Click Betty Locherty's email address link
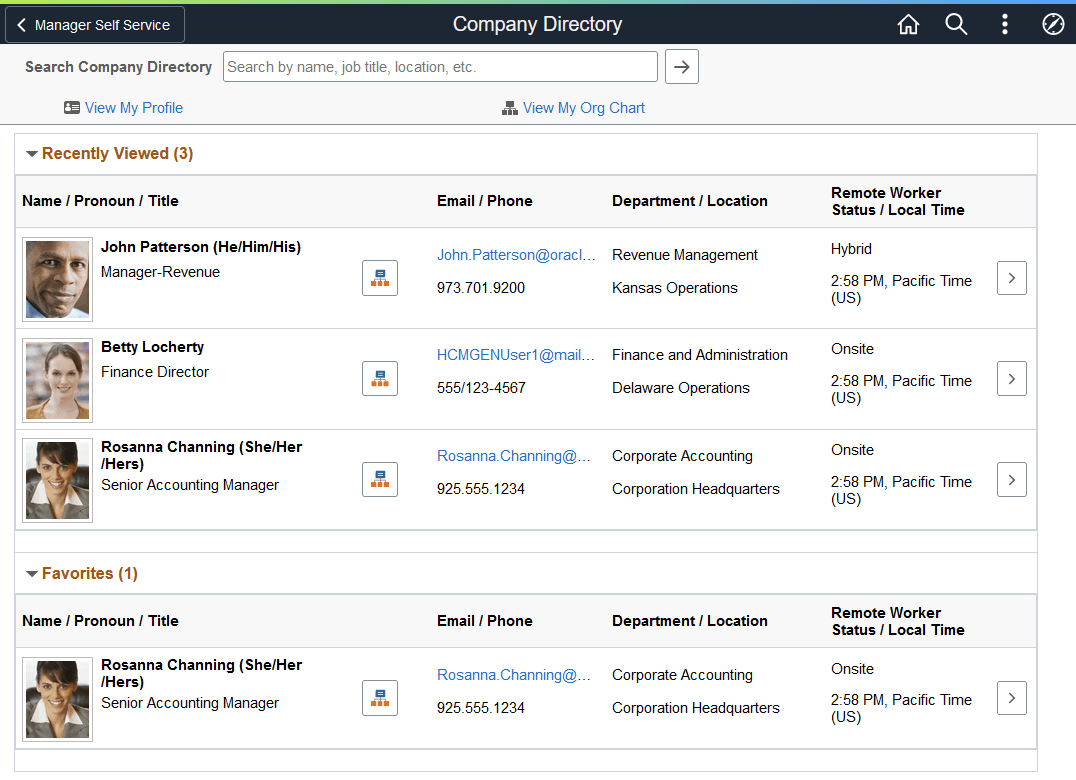Viewport: 1076px width, 780px height. click(x=516, y=355)
